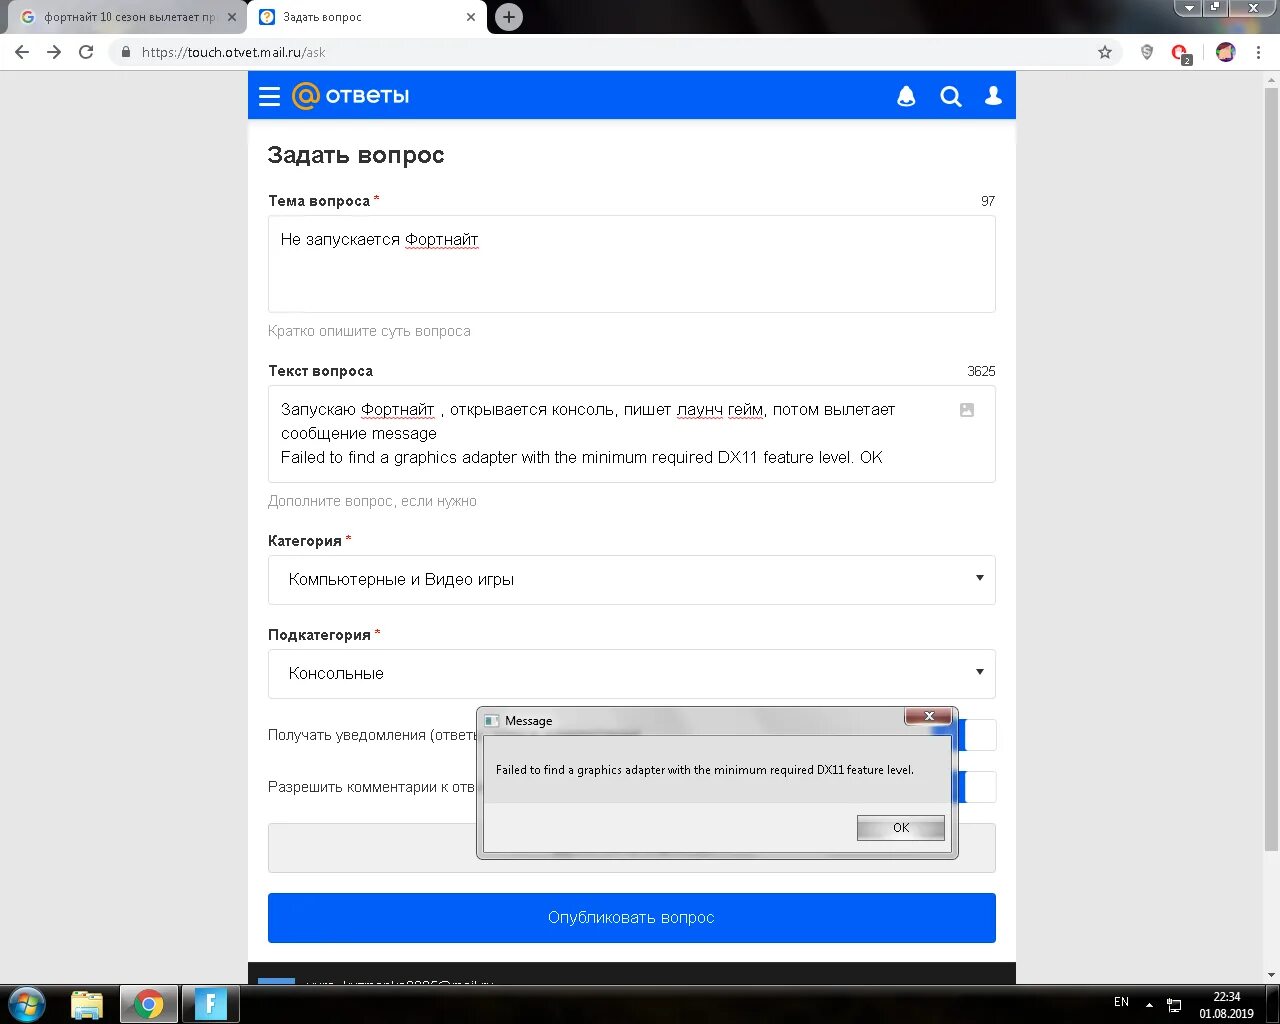Click the Failed to find graphics adapter message text
The image size is (1280, 1024).
click(x=705, y=770)
